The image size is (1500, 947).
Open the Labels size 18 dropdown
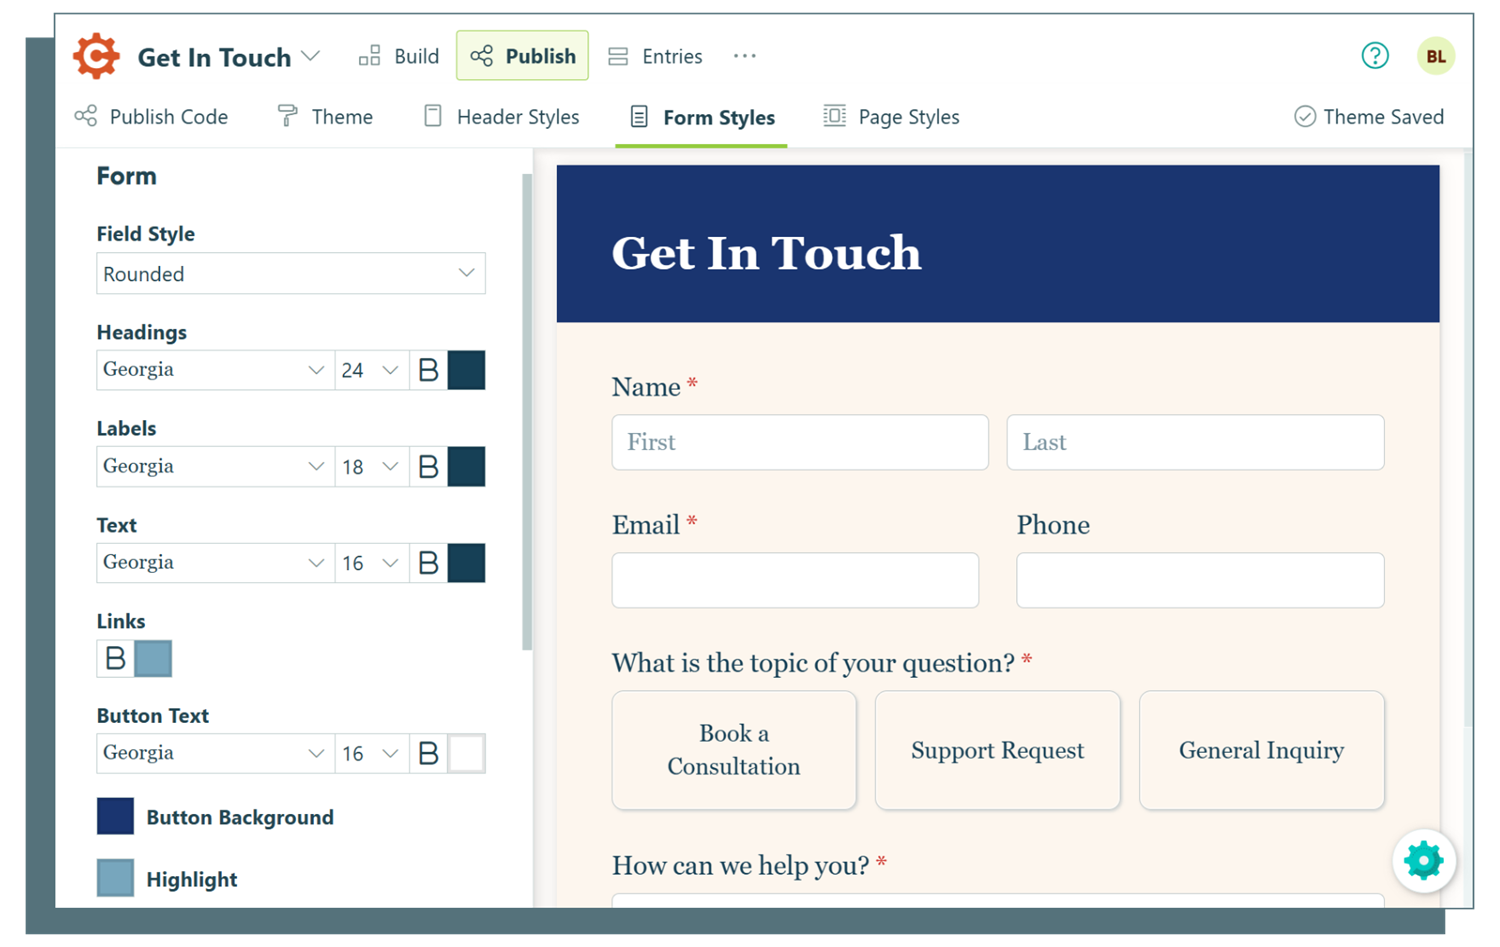point(371,466)
